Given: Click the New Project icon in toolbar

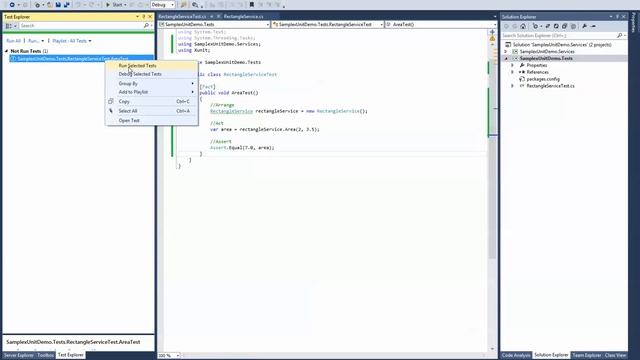Looking at the screenshot, I should click(38, 5).
